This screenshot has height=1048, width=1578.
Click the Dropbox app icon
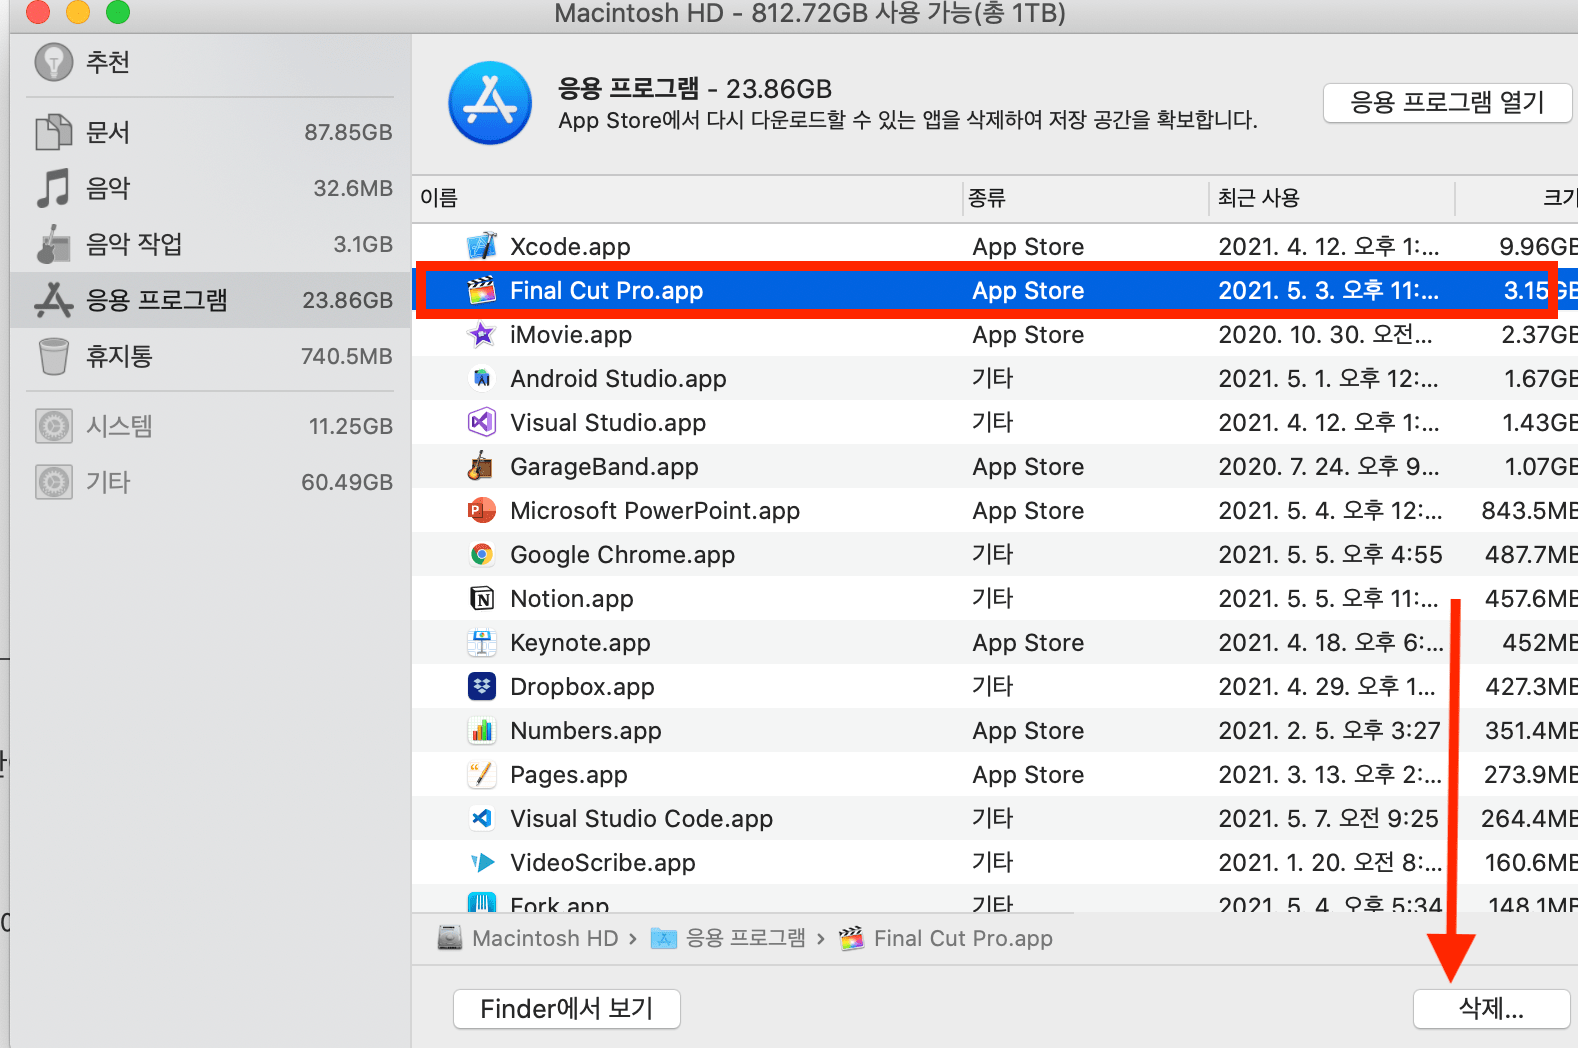coord(482,686)
